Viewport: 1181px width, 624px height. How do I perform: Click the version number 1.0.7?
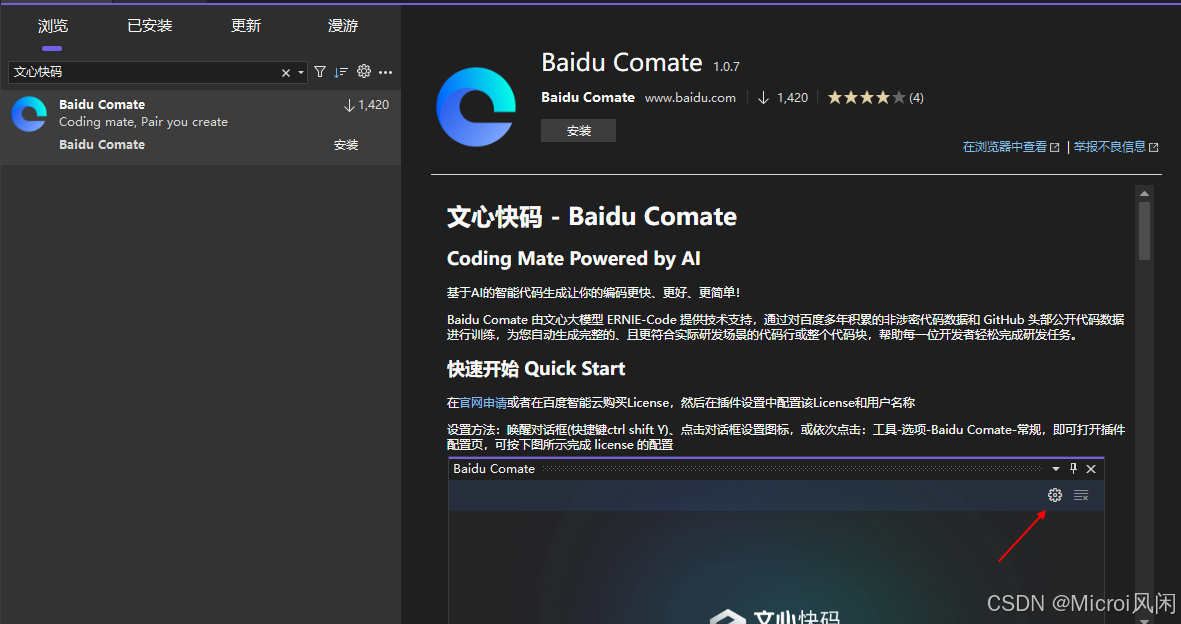(x=726, y=66)
